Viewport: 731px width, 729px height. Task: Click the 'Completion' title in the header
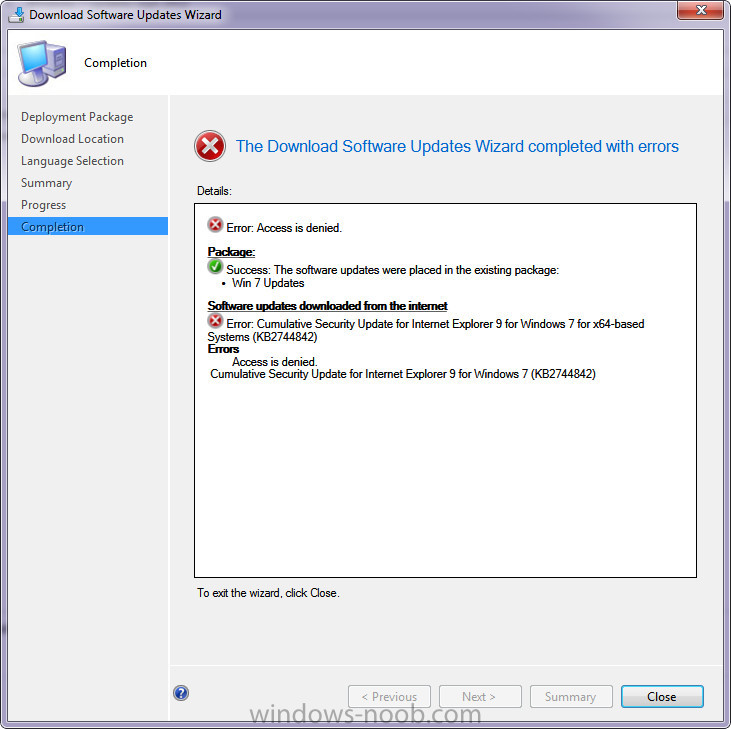coord(115,63)
